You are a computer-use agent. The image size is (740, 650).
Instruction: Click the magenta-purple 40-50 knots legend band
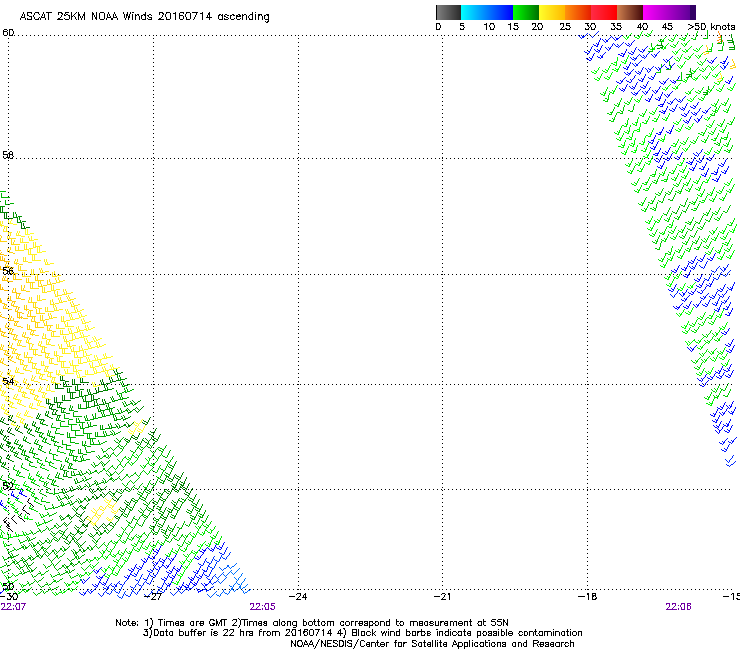point(669,12)
